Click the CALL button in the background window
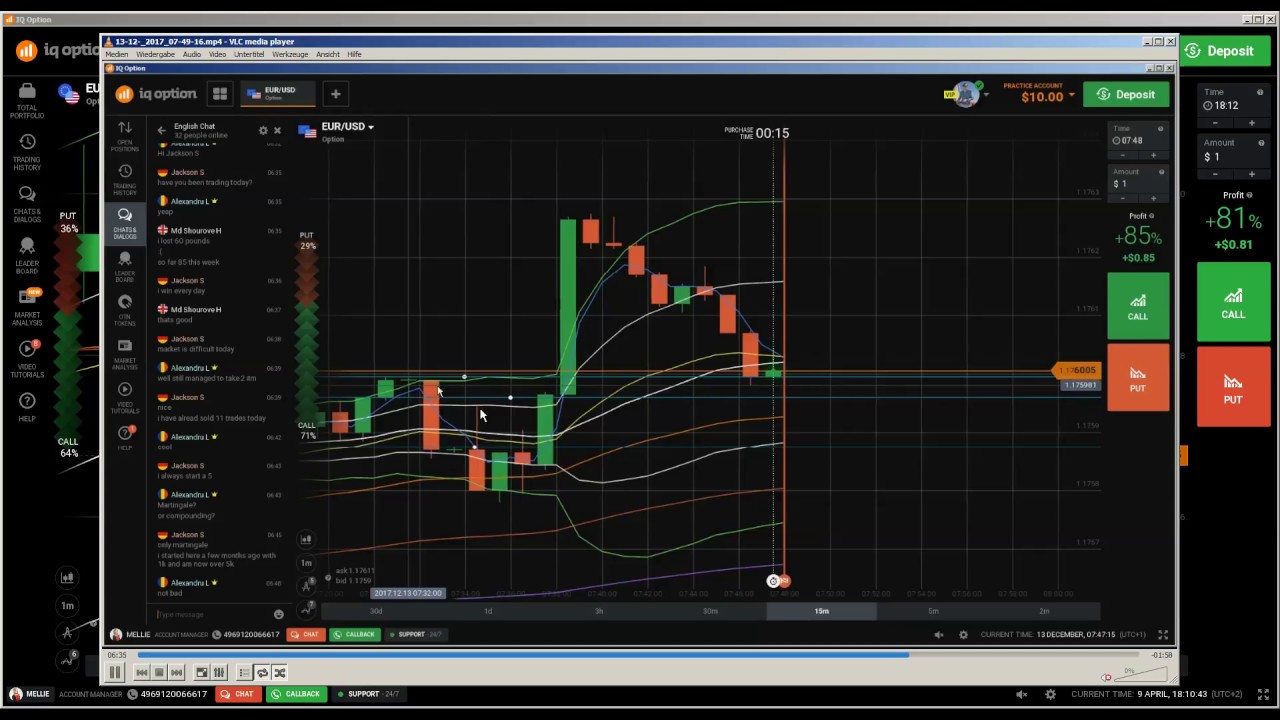The width and height of the screenshot is (1280, 720). pos(1233,302)
